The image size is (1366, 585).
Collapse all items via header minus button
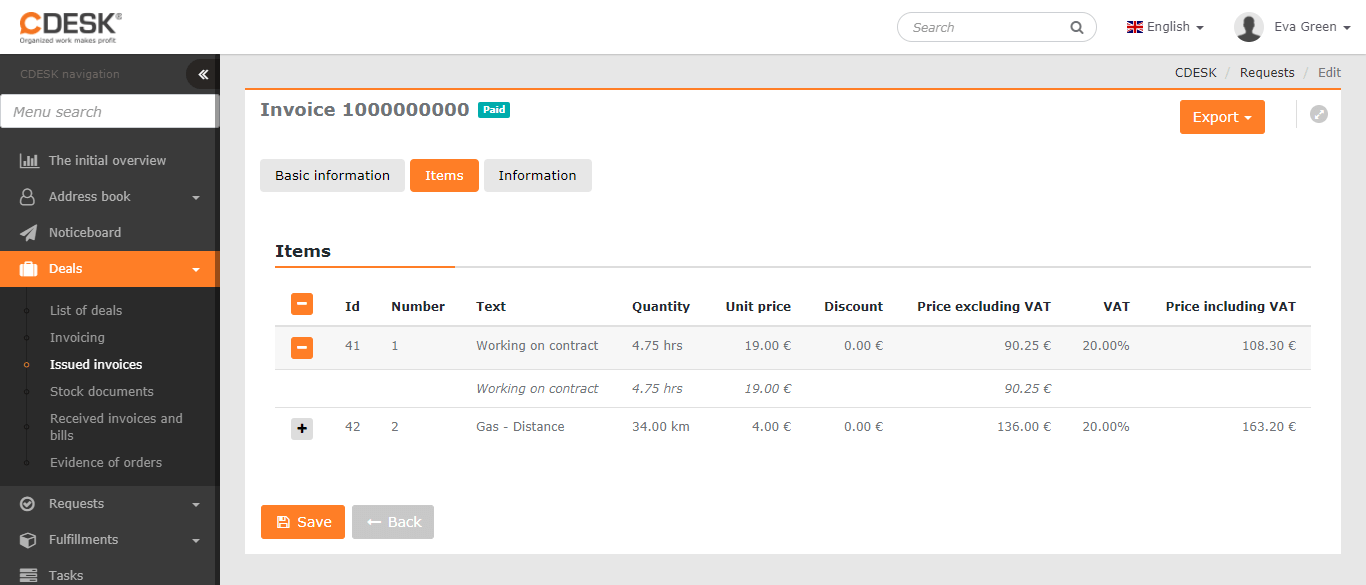(302, 304)
